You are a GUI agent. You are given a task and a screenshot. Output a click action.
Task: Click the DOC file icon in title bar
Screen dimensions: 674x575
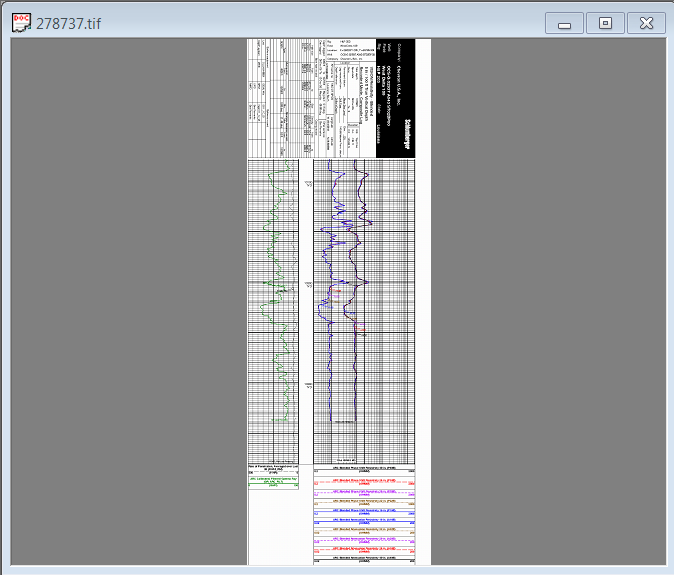click(x=21, y=23)
